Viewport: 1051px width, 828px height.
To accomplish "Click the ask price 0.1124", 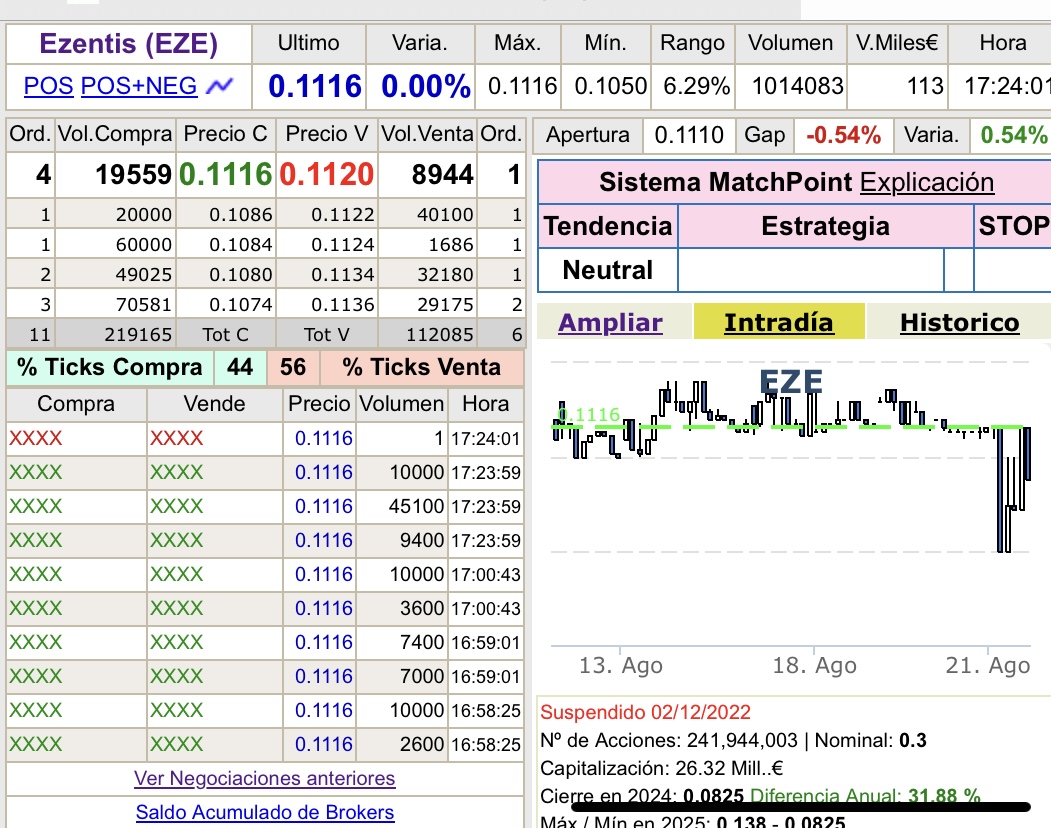I will (343, 245).
